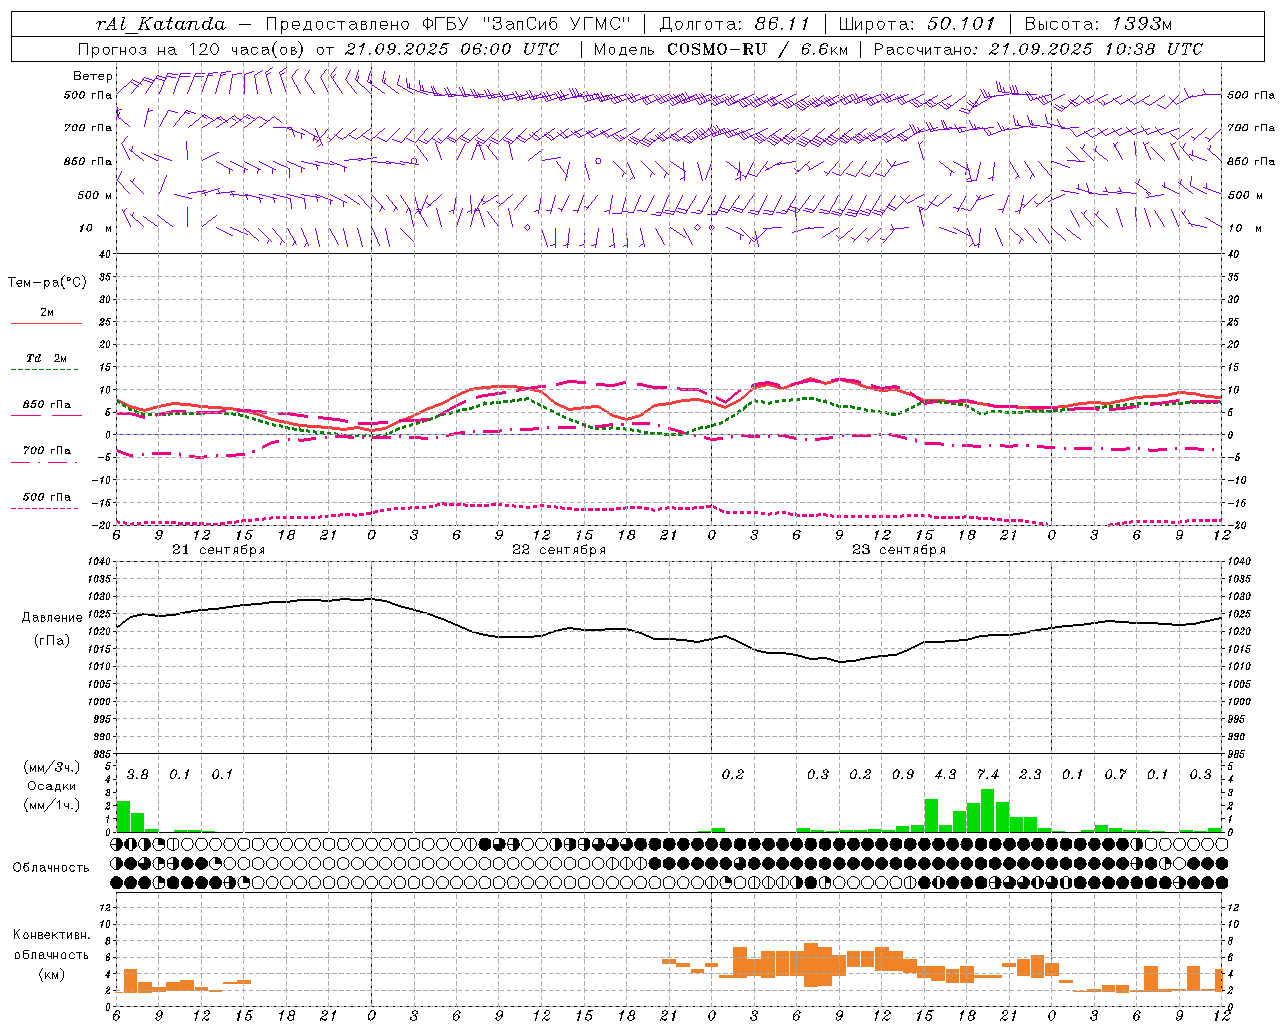The height and width of the screenshot is (1024, 1280).
Task: Click the blue '2м' legend line sample
Action: click(x=46, y=324)
